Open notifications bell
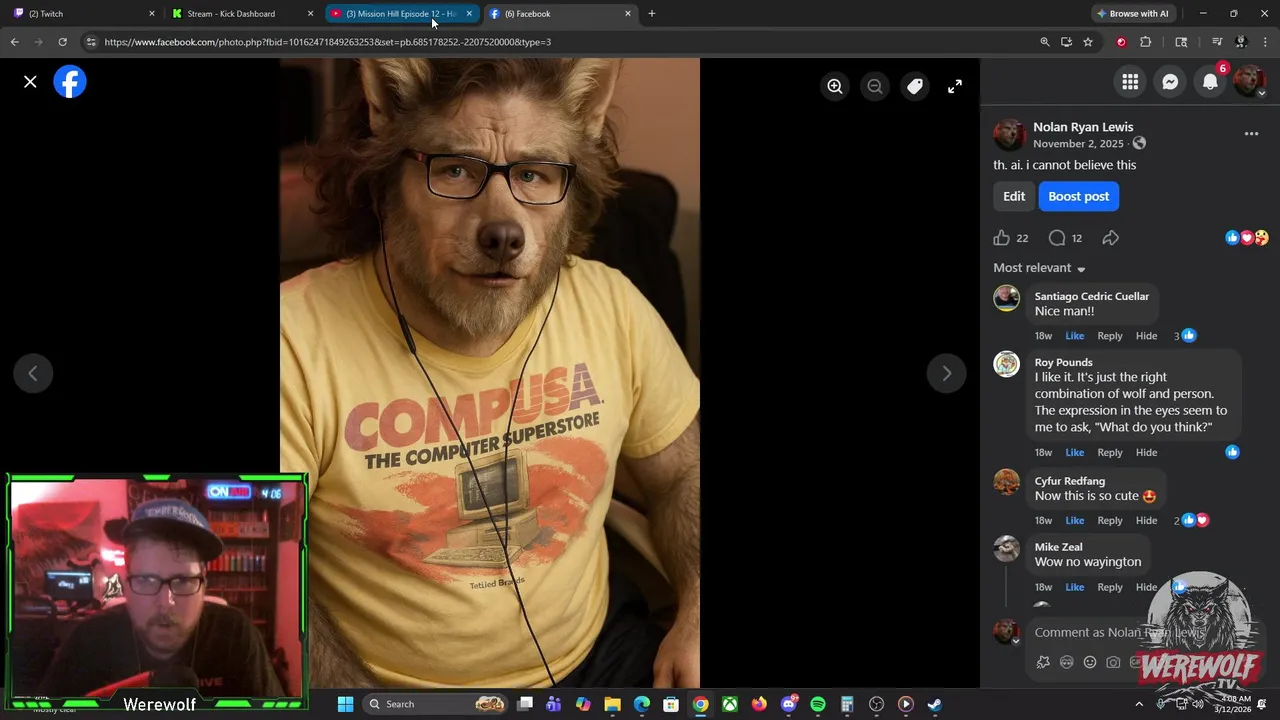This screenshot has height=720, width=1280. (1210, 82)
